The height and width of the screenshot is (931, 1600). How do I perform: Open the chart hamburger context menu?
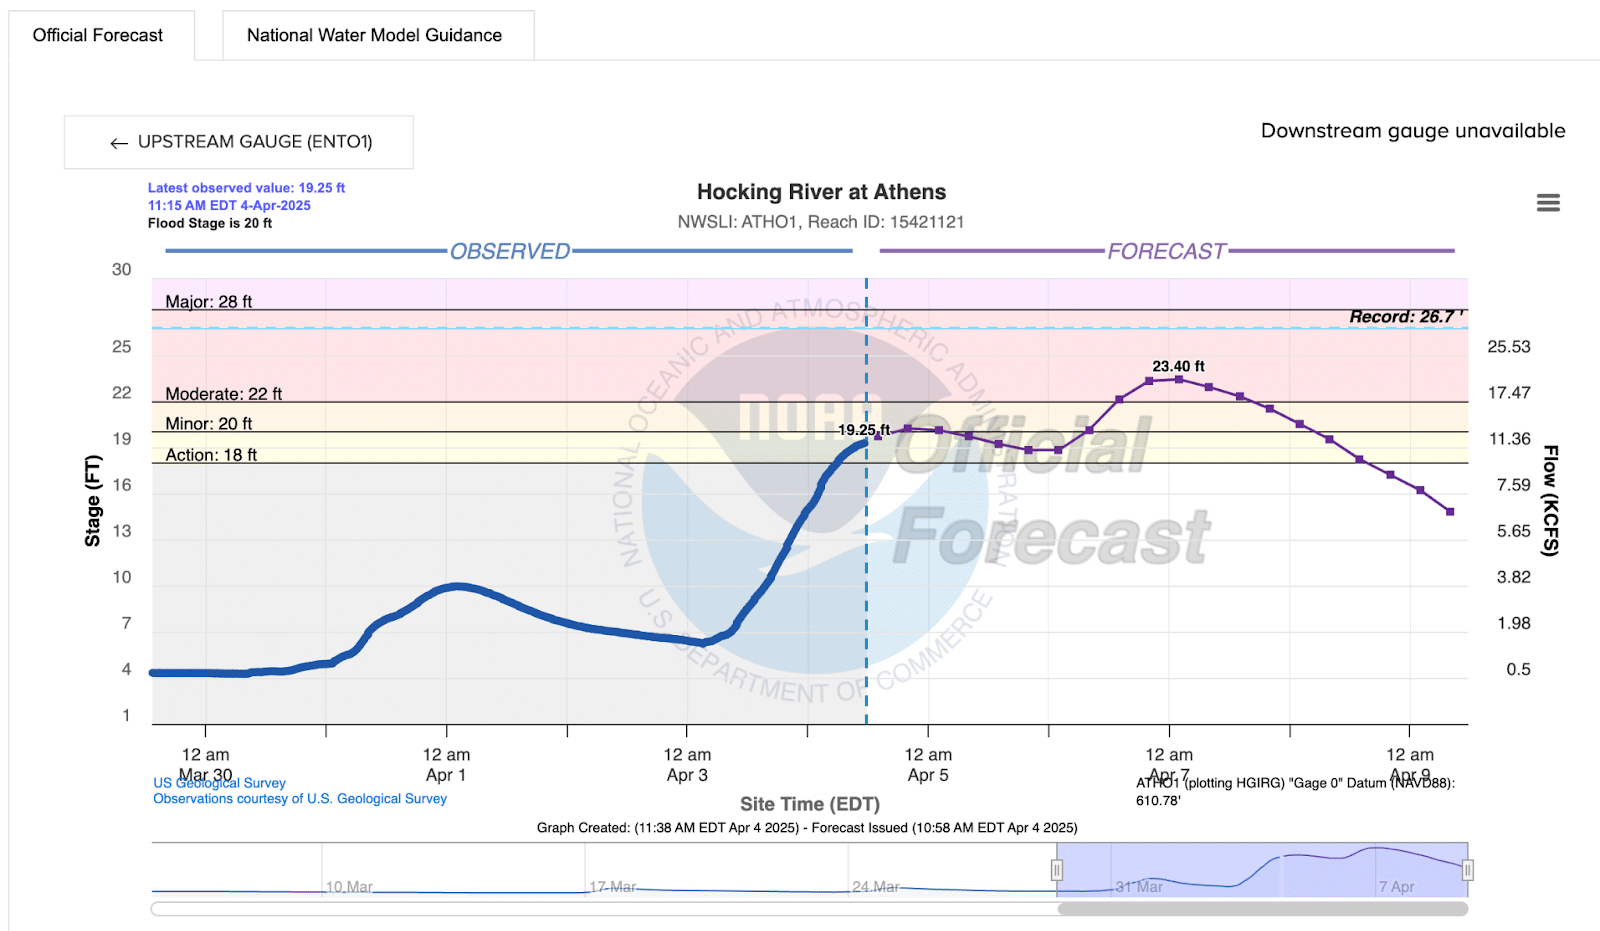[1548, 203]
